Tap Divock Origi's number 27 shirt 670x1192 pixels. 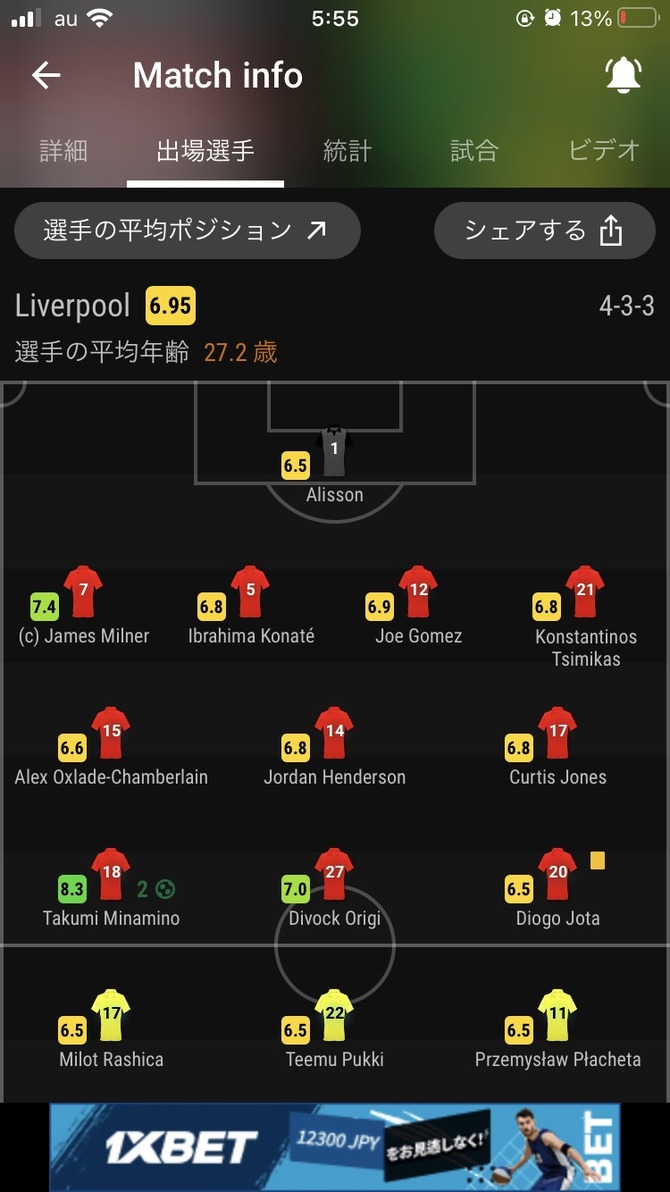point(334,874)
